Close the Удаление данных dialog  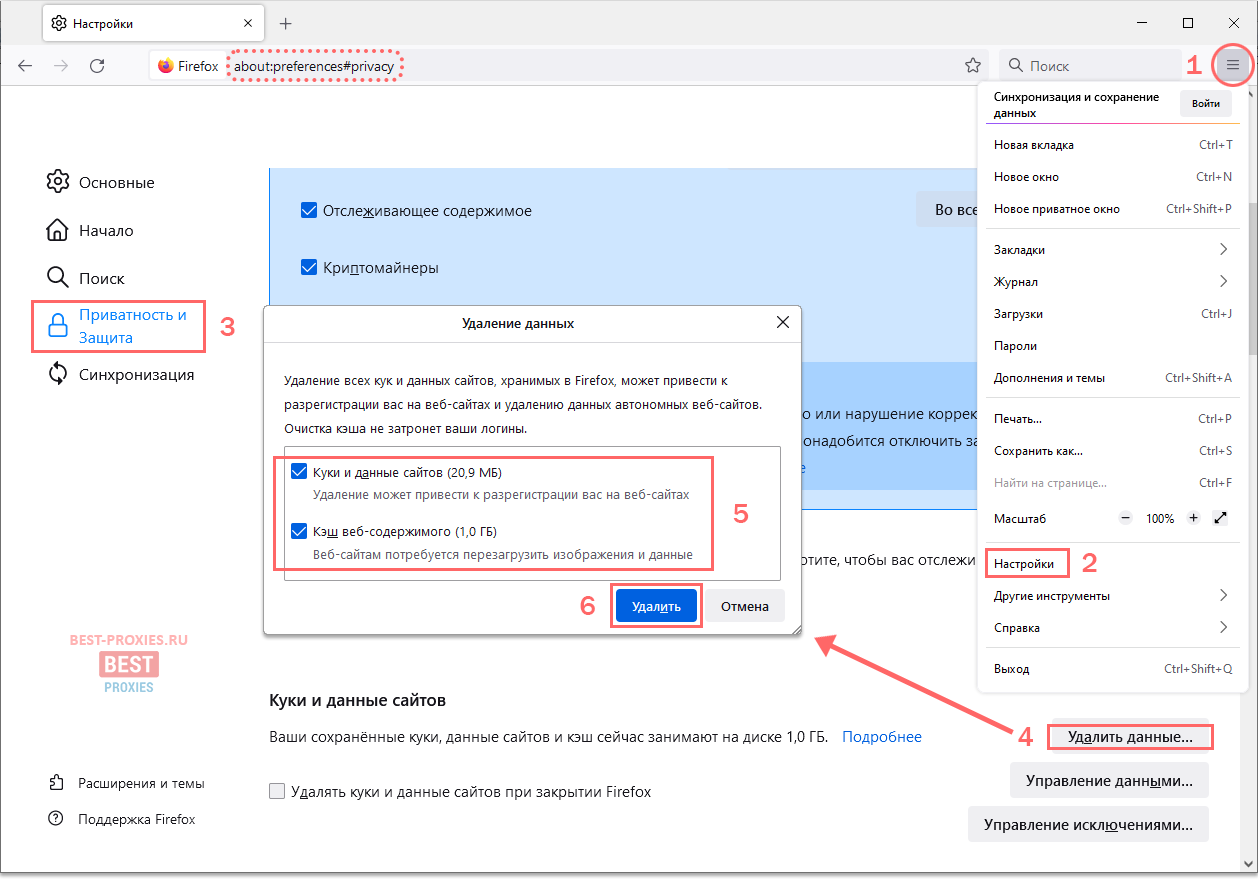[783, 323]
